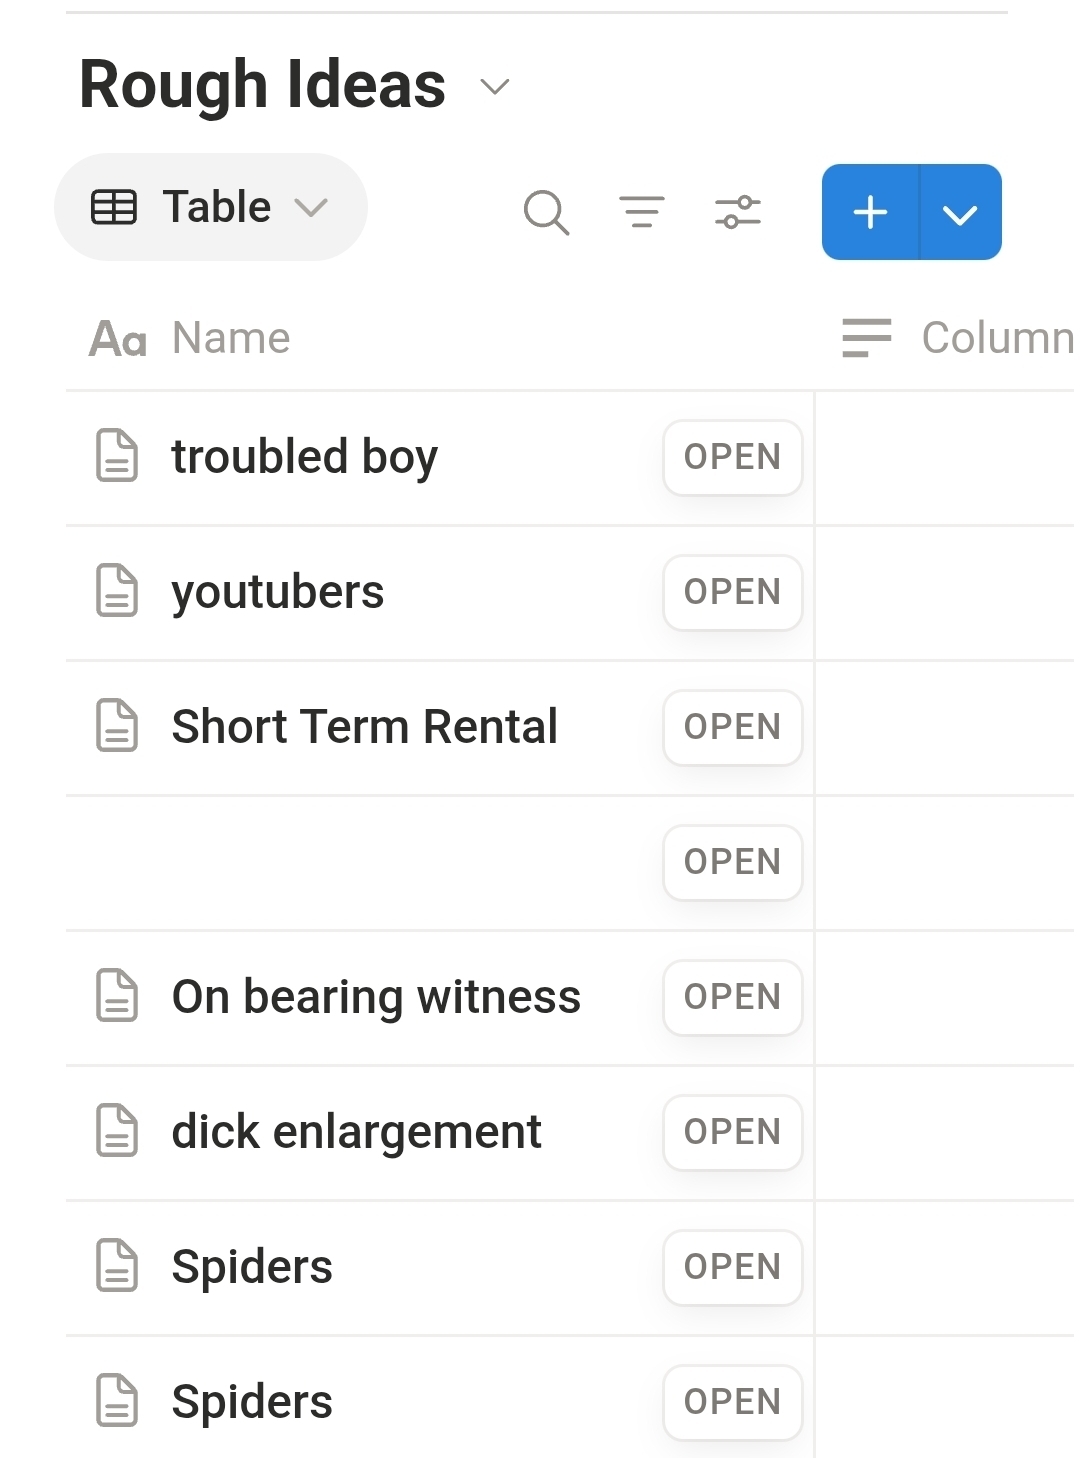The height and width of the screenshot is (1458, 1080).
Task: Click the page icon beside Short Term Rental
Action: click(x=117, y=726)
